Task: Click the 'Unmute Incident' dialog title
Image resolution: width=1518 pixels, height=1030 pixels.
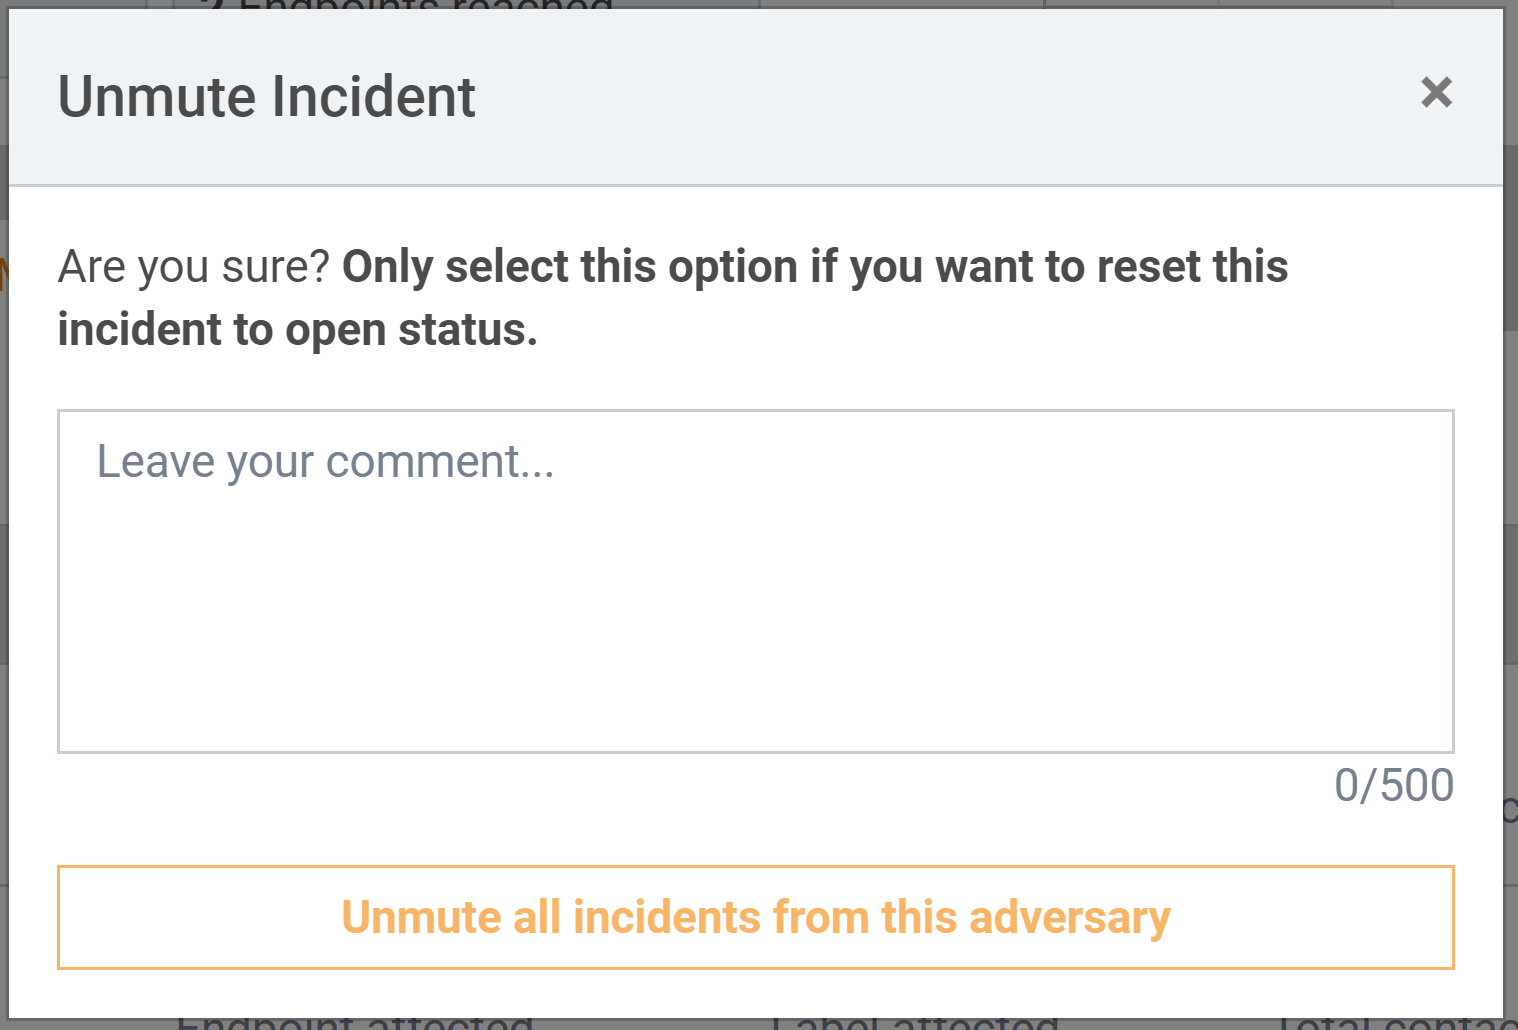Action: pos(266,97)
